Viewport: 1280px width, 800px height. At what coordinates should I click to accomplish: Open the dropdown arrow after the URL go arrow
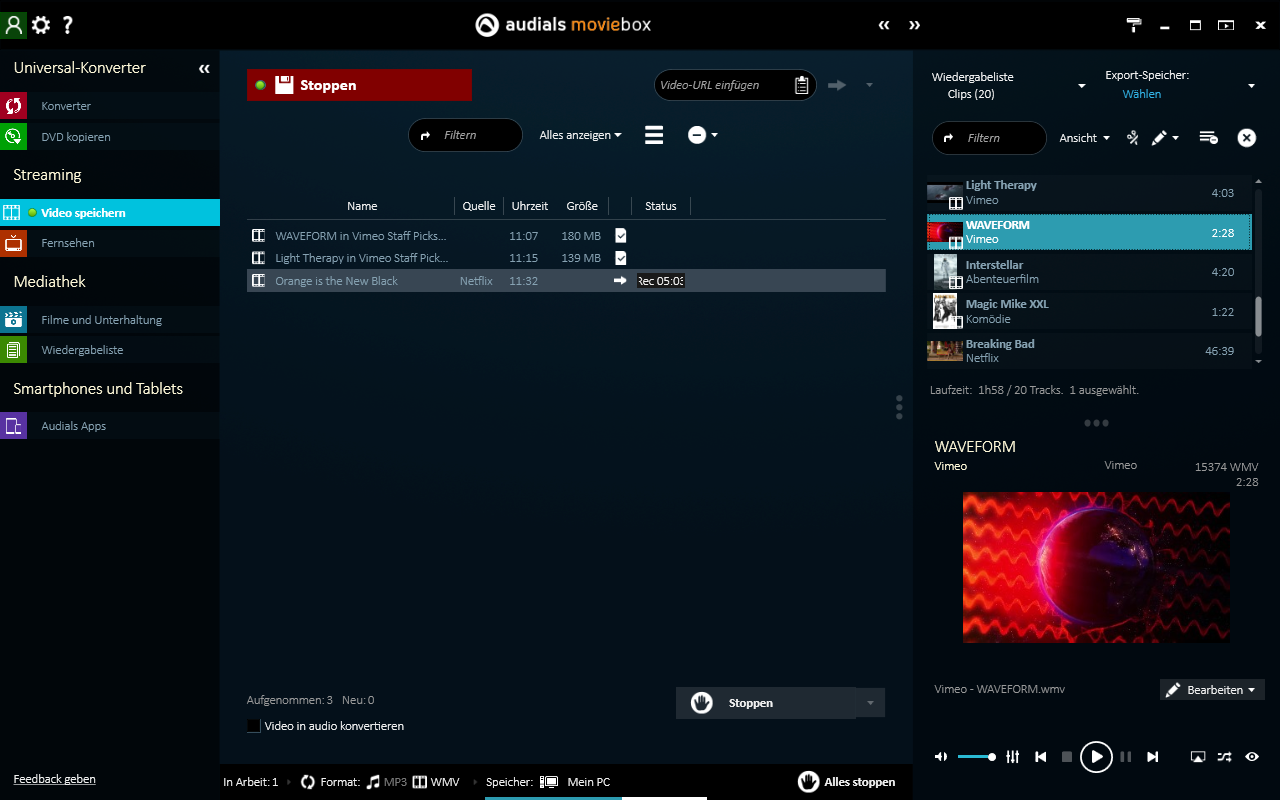coord(869,85)
